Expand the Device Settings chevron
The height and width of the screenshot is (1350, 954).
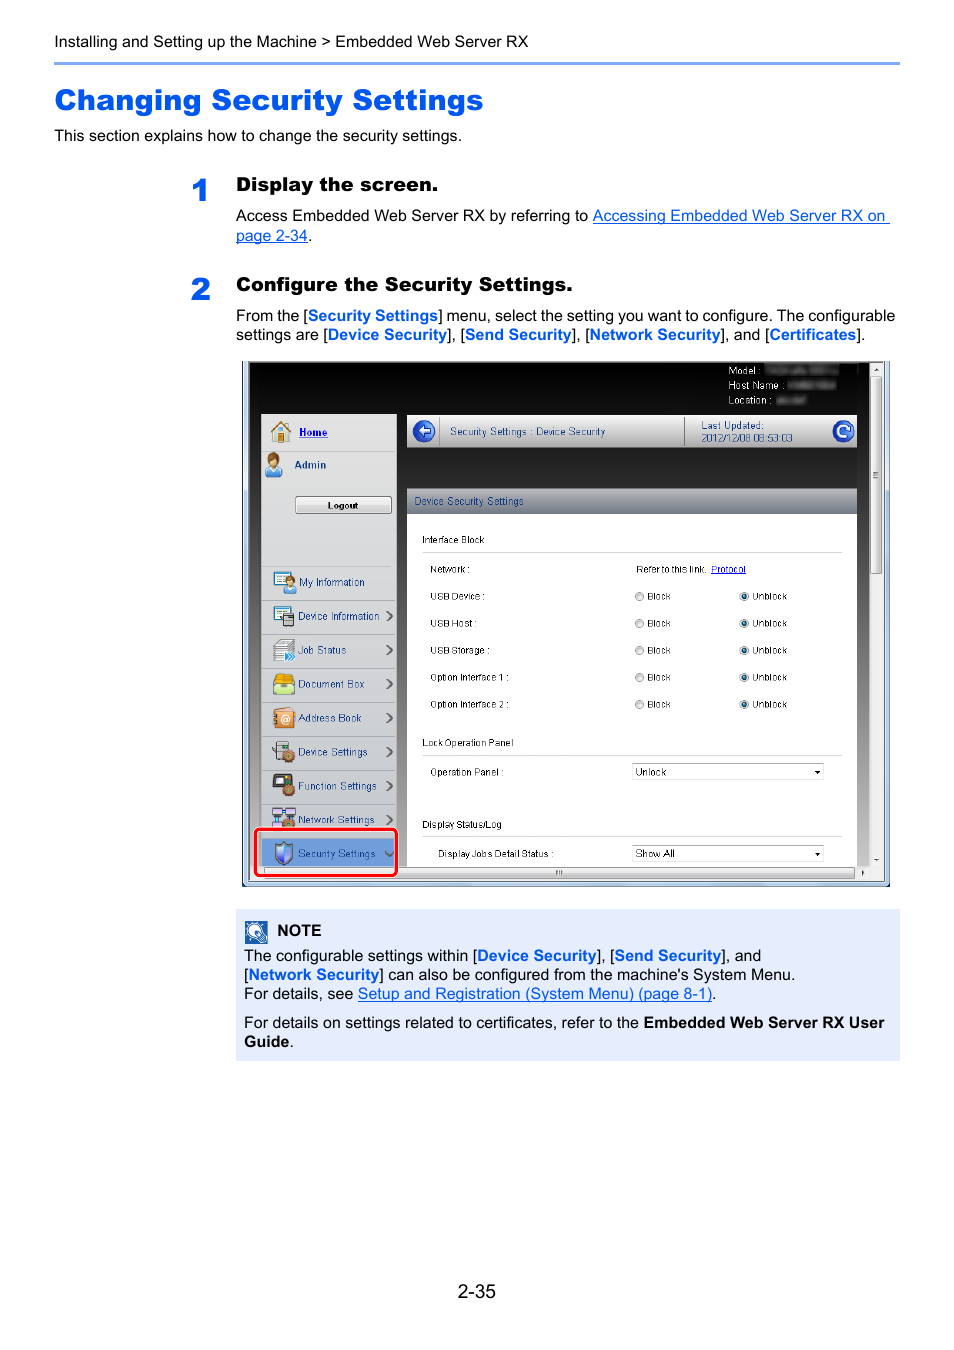click(x=389, y=752)
